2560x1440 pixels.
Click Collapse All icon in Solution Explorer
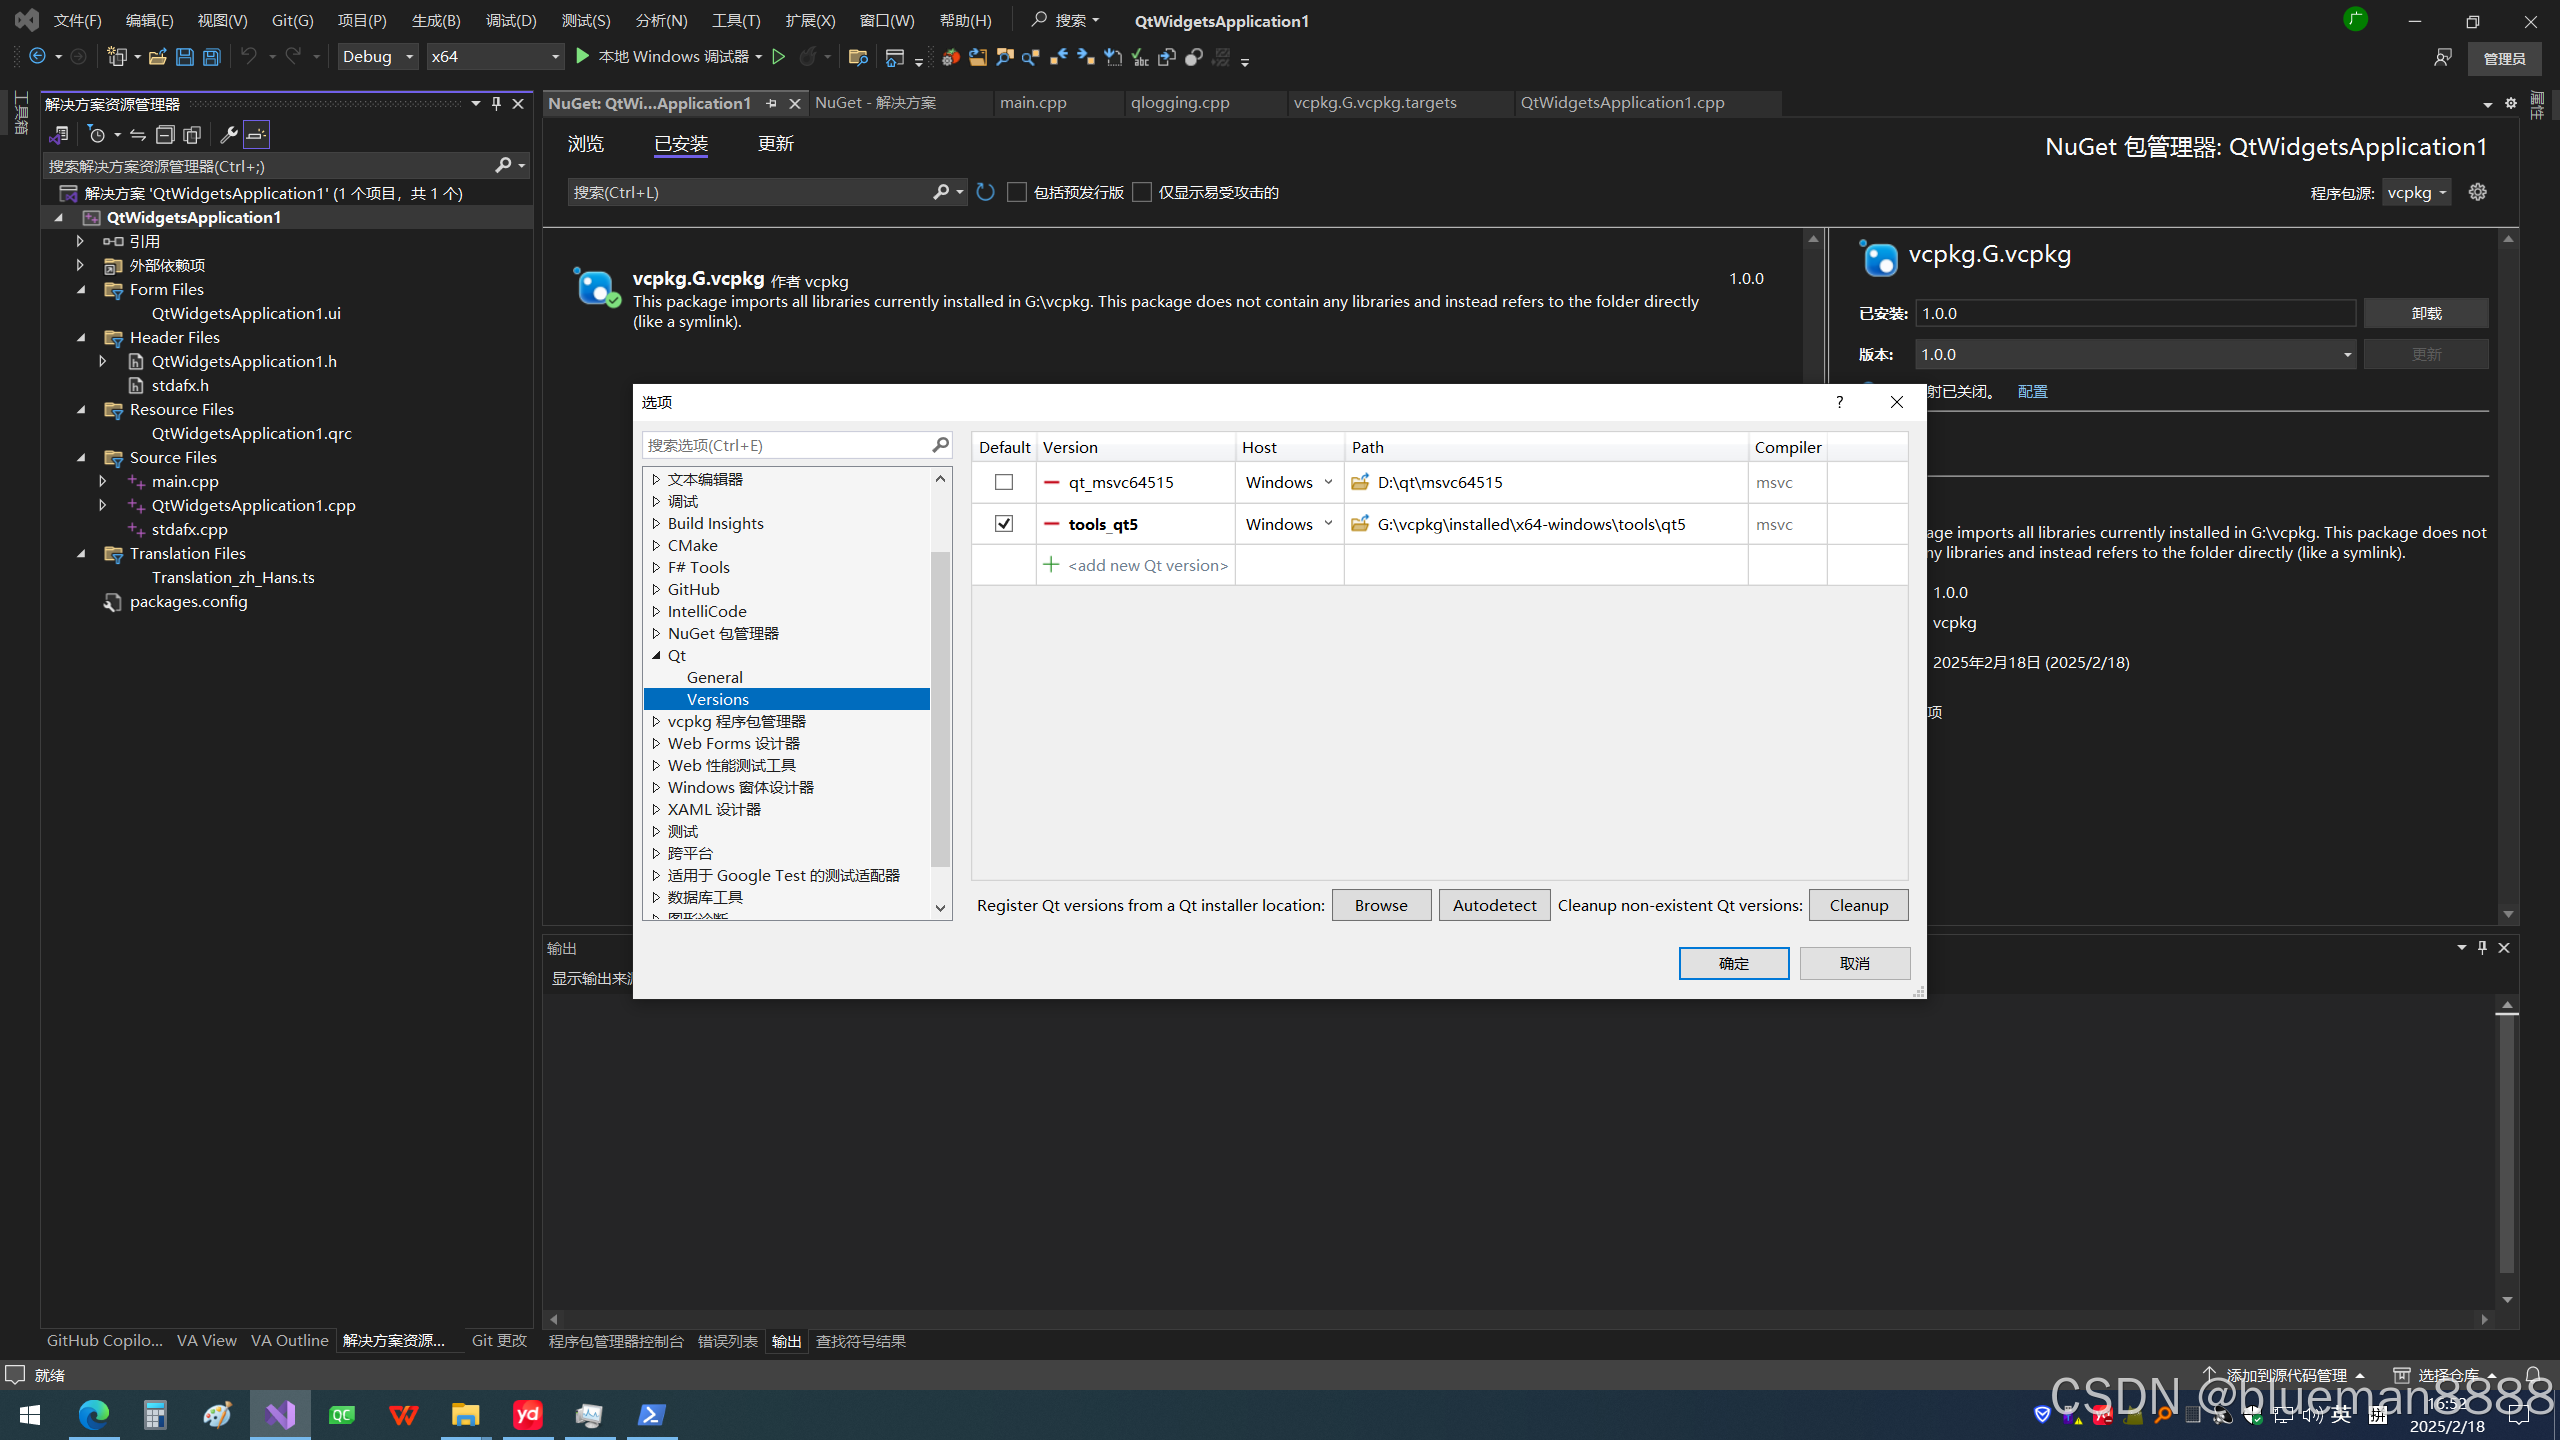click(x=165, y=135)
